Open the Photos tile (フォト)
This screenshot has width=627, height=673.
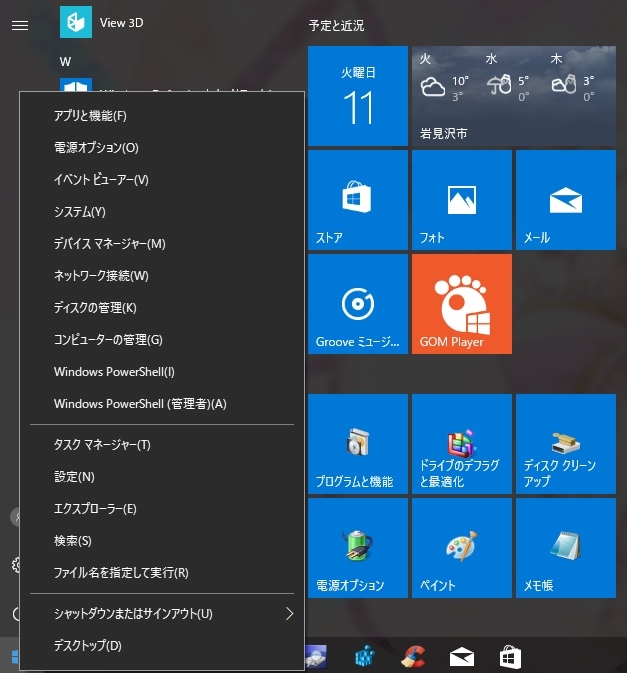tap(462, 200)
